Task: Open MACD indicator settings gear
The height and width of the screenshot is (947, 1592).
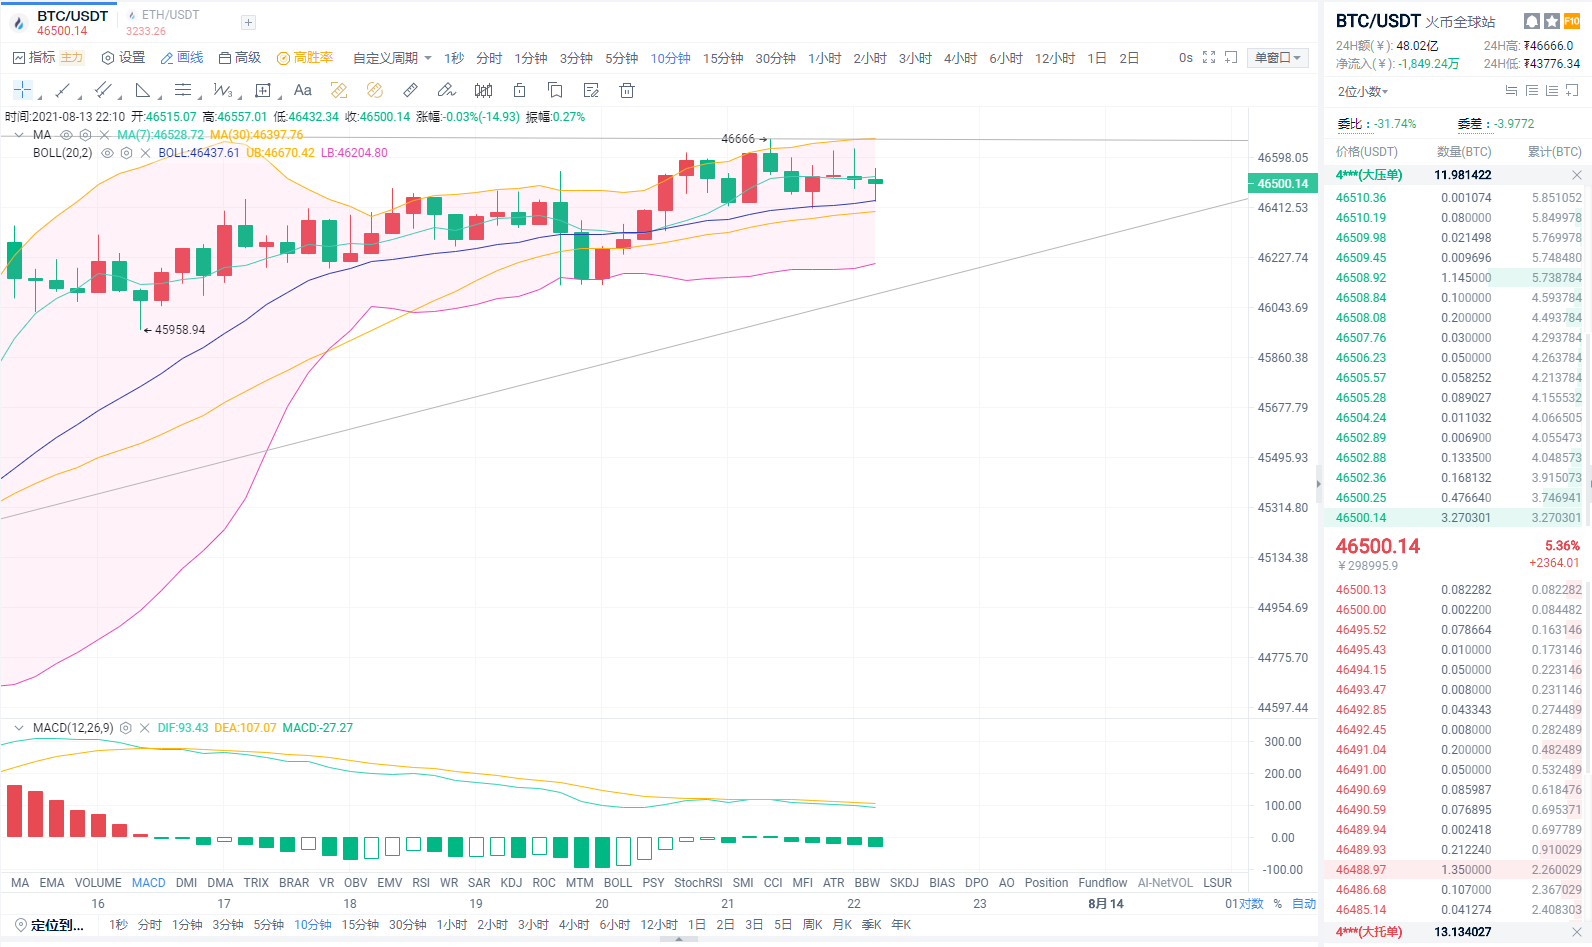Action: click(126, 728)
